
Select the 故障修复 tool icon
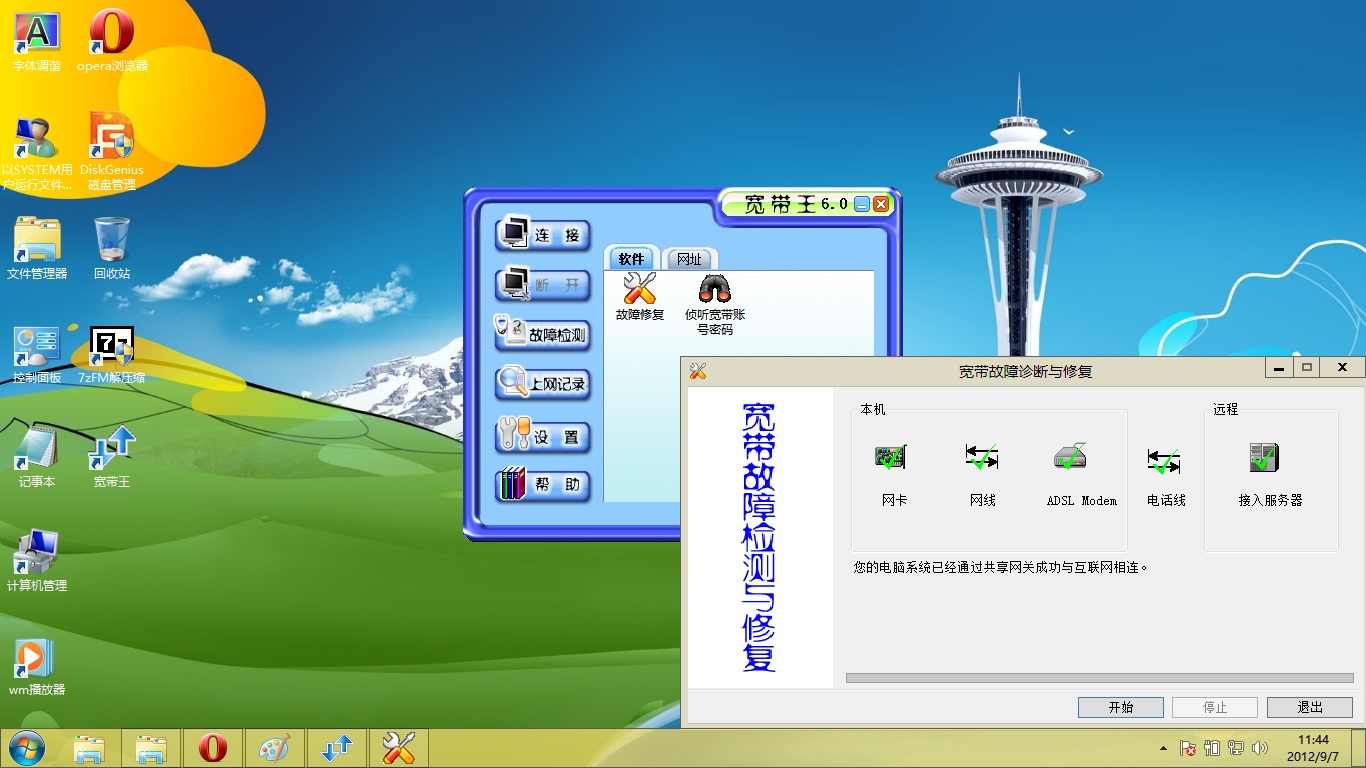pyautogui.click(x=640, y=297)
